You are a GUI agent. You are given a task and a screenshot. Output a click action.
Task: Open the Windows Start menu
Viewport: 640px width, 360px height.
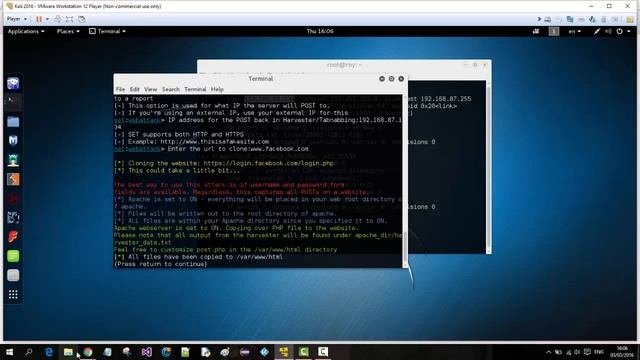(9, 352)
